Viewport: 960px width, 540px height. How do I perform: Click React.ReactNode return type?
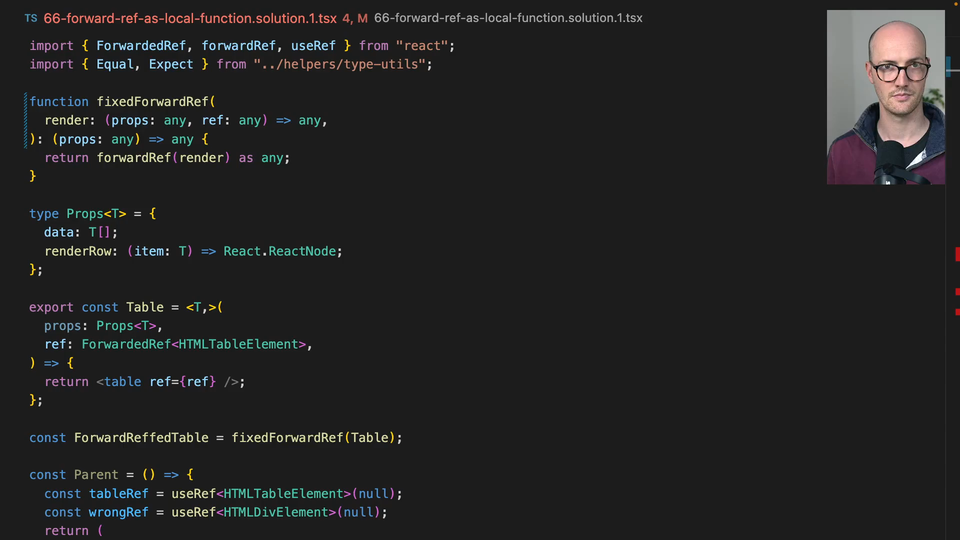[x=282, y=251]
